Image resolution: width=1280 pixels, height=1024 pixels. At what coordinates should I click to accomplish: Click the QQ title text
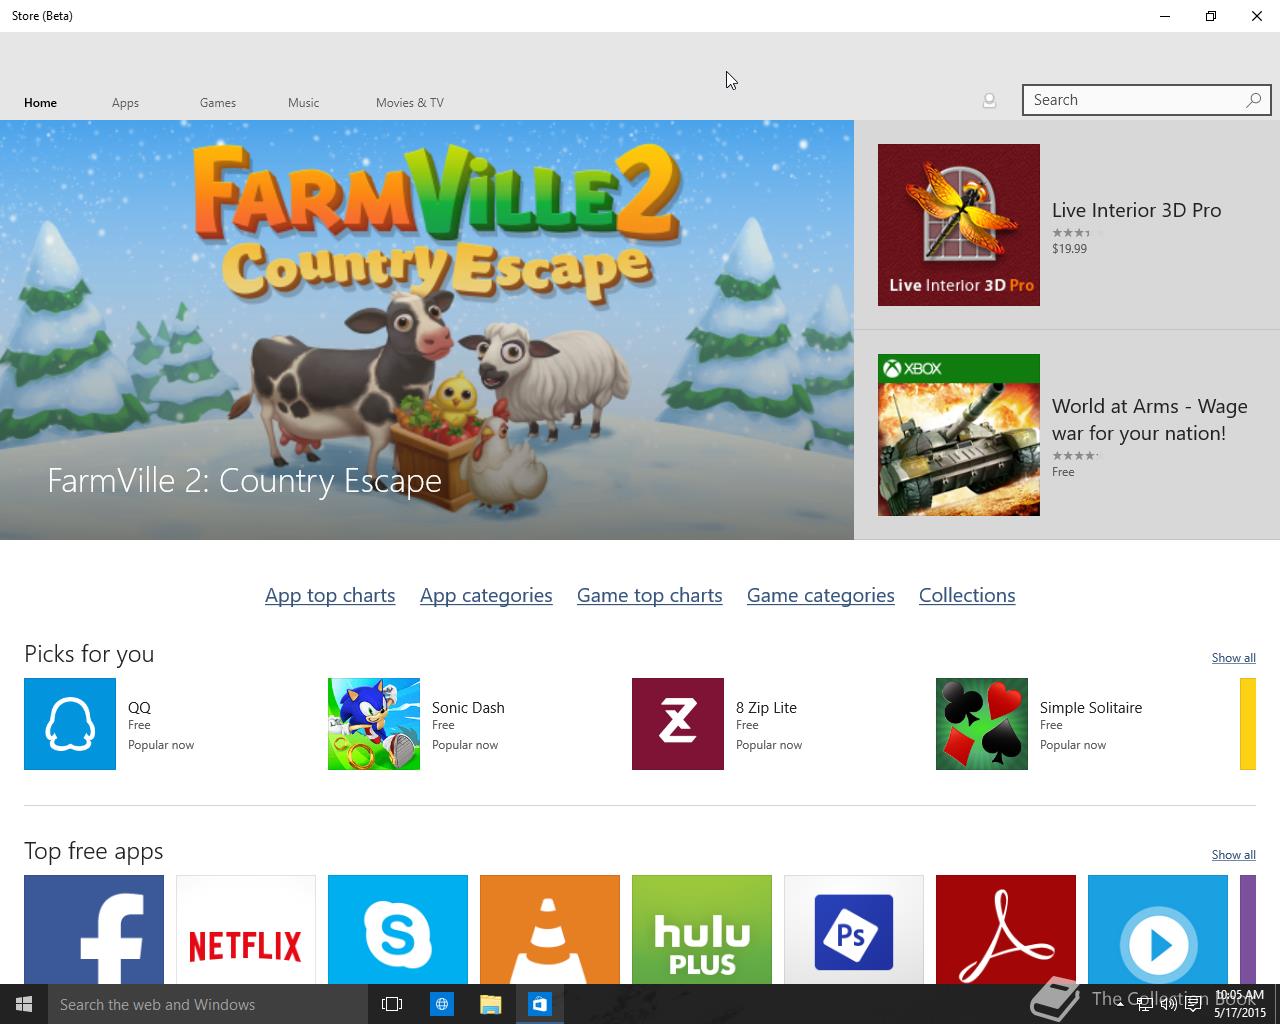pyautogui.click(x=139, y=707)
